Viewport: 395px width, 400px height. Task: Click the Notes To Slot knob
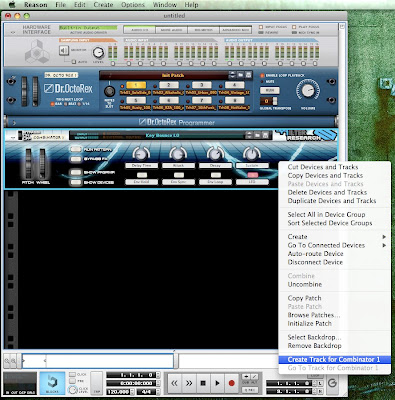click(x=109, y=91)
